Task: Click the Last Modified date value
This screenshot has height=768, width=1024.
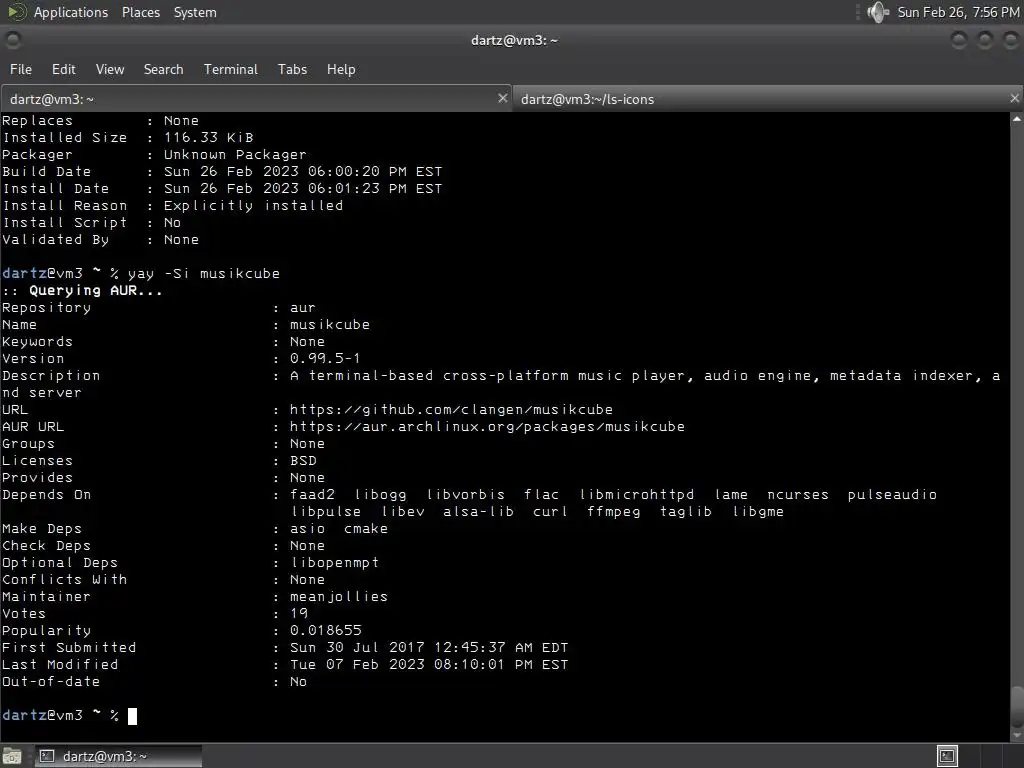Action: pyautogui.click(x=429, y=664)
